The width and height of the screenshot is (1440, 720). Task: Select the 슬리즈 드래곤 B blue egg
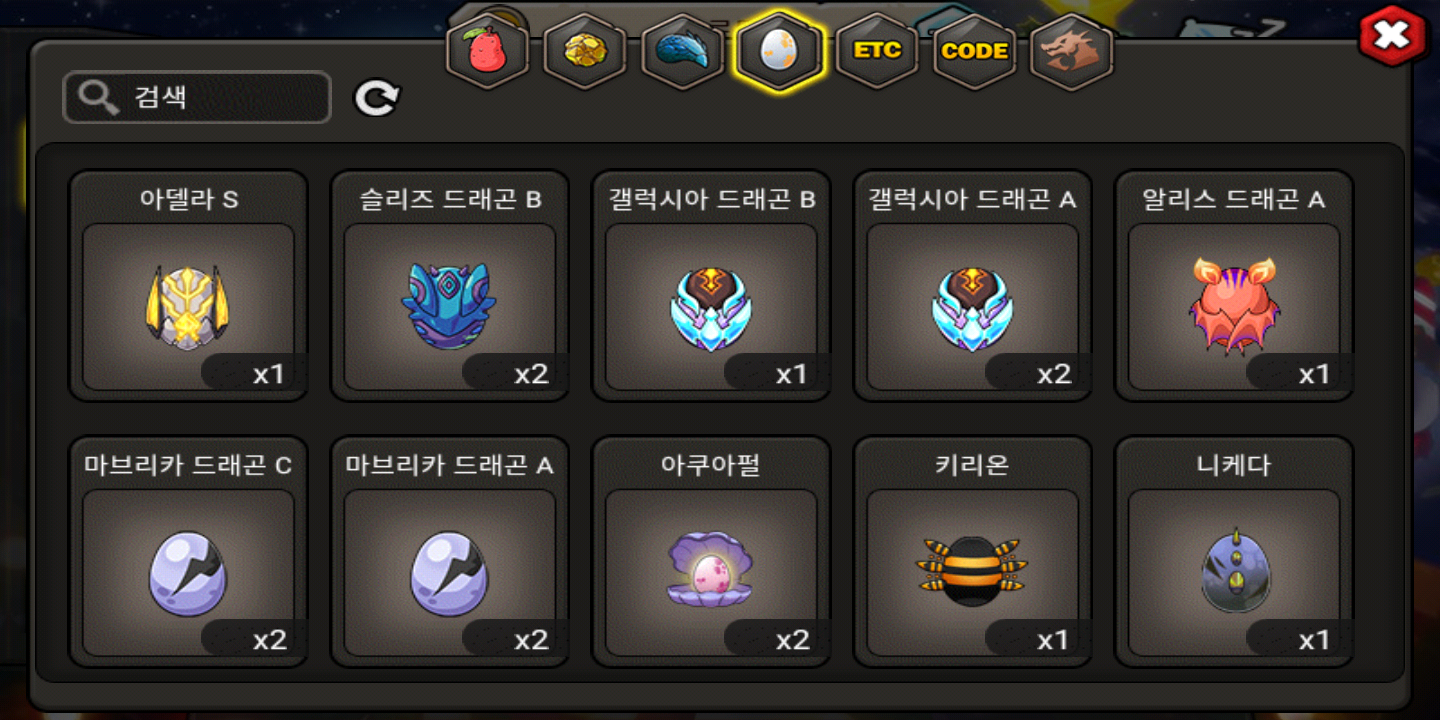coord(450,286)
